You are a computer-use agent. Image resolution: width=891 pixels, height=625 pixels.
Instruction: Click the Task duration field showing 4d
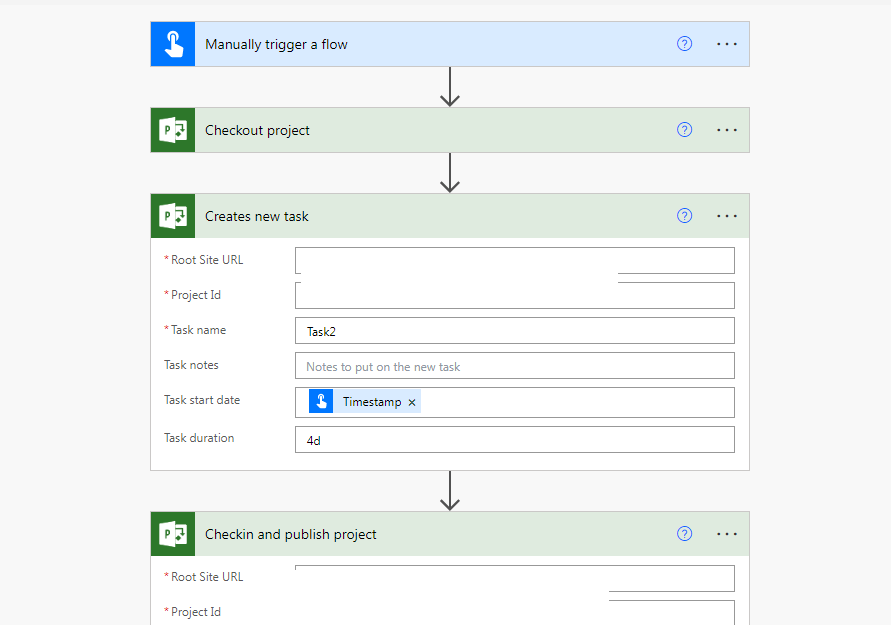coord(514,438)
